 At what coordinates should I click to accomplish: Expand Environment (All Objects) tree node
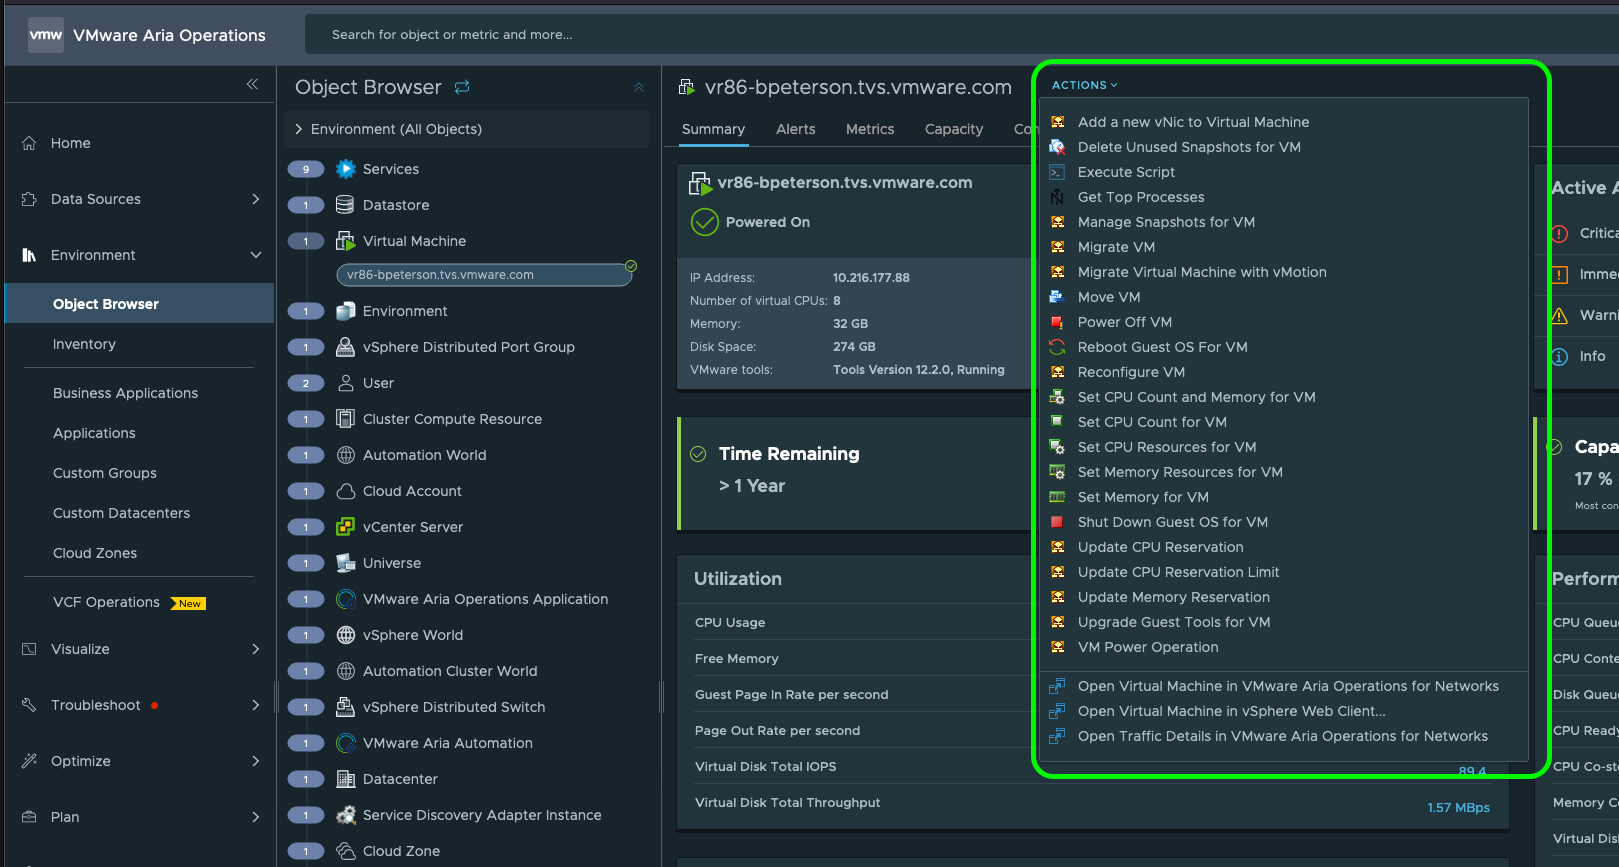tap(299, 129)
